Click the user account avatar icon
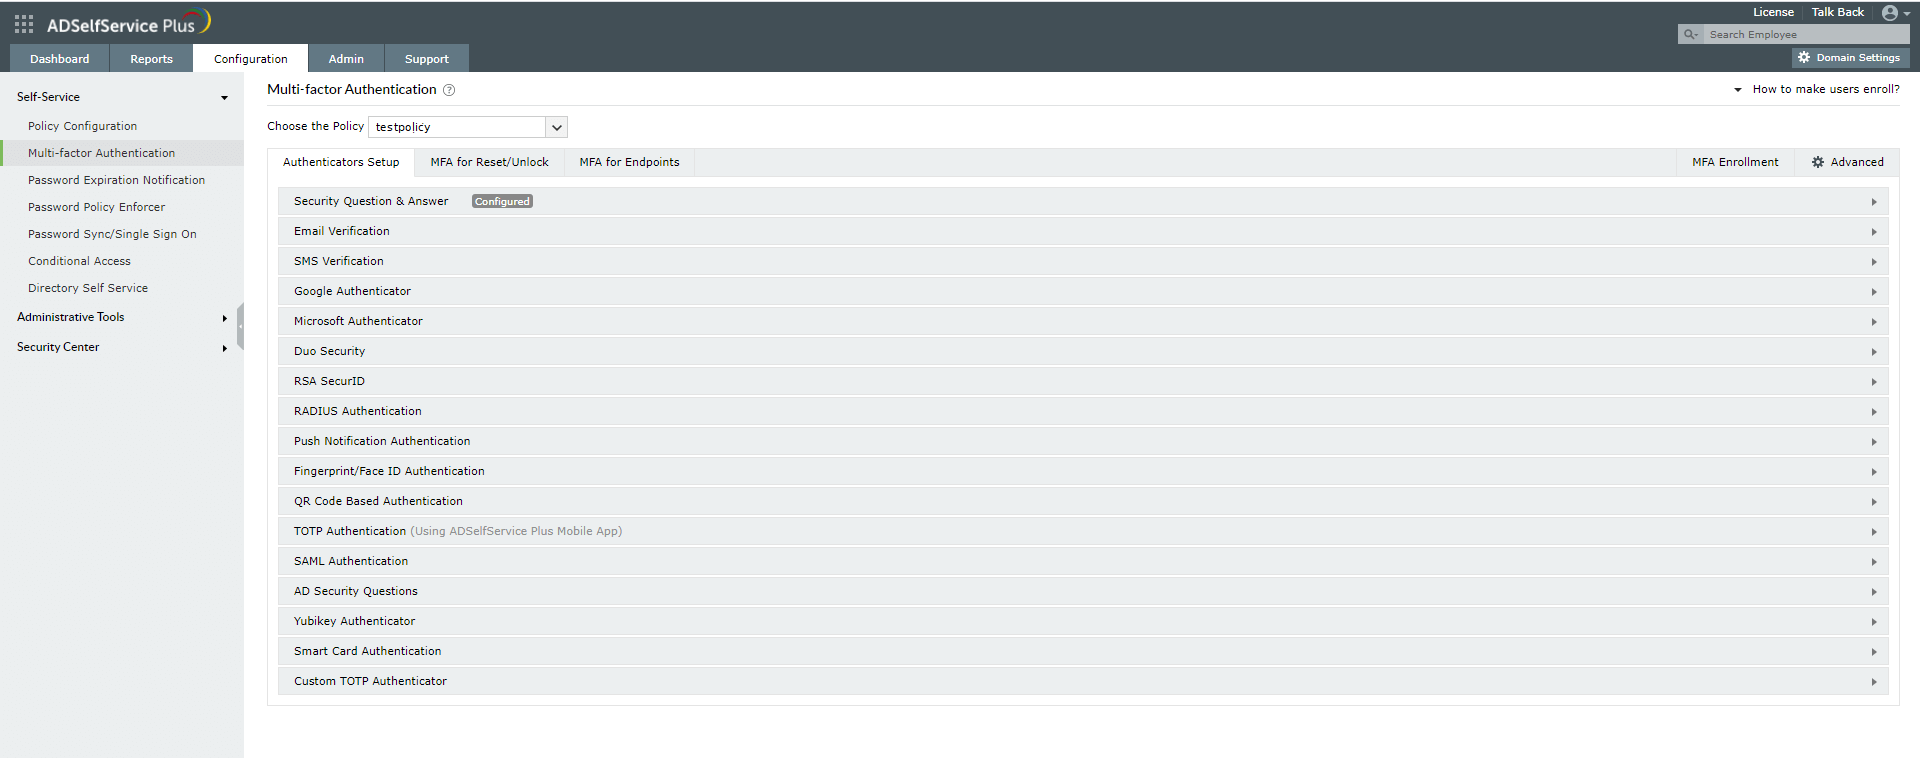The width and height of the screenshot is (1920, 758). 1890,13
